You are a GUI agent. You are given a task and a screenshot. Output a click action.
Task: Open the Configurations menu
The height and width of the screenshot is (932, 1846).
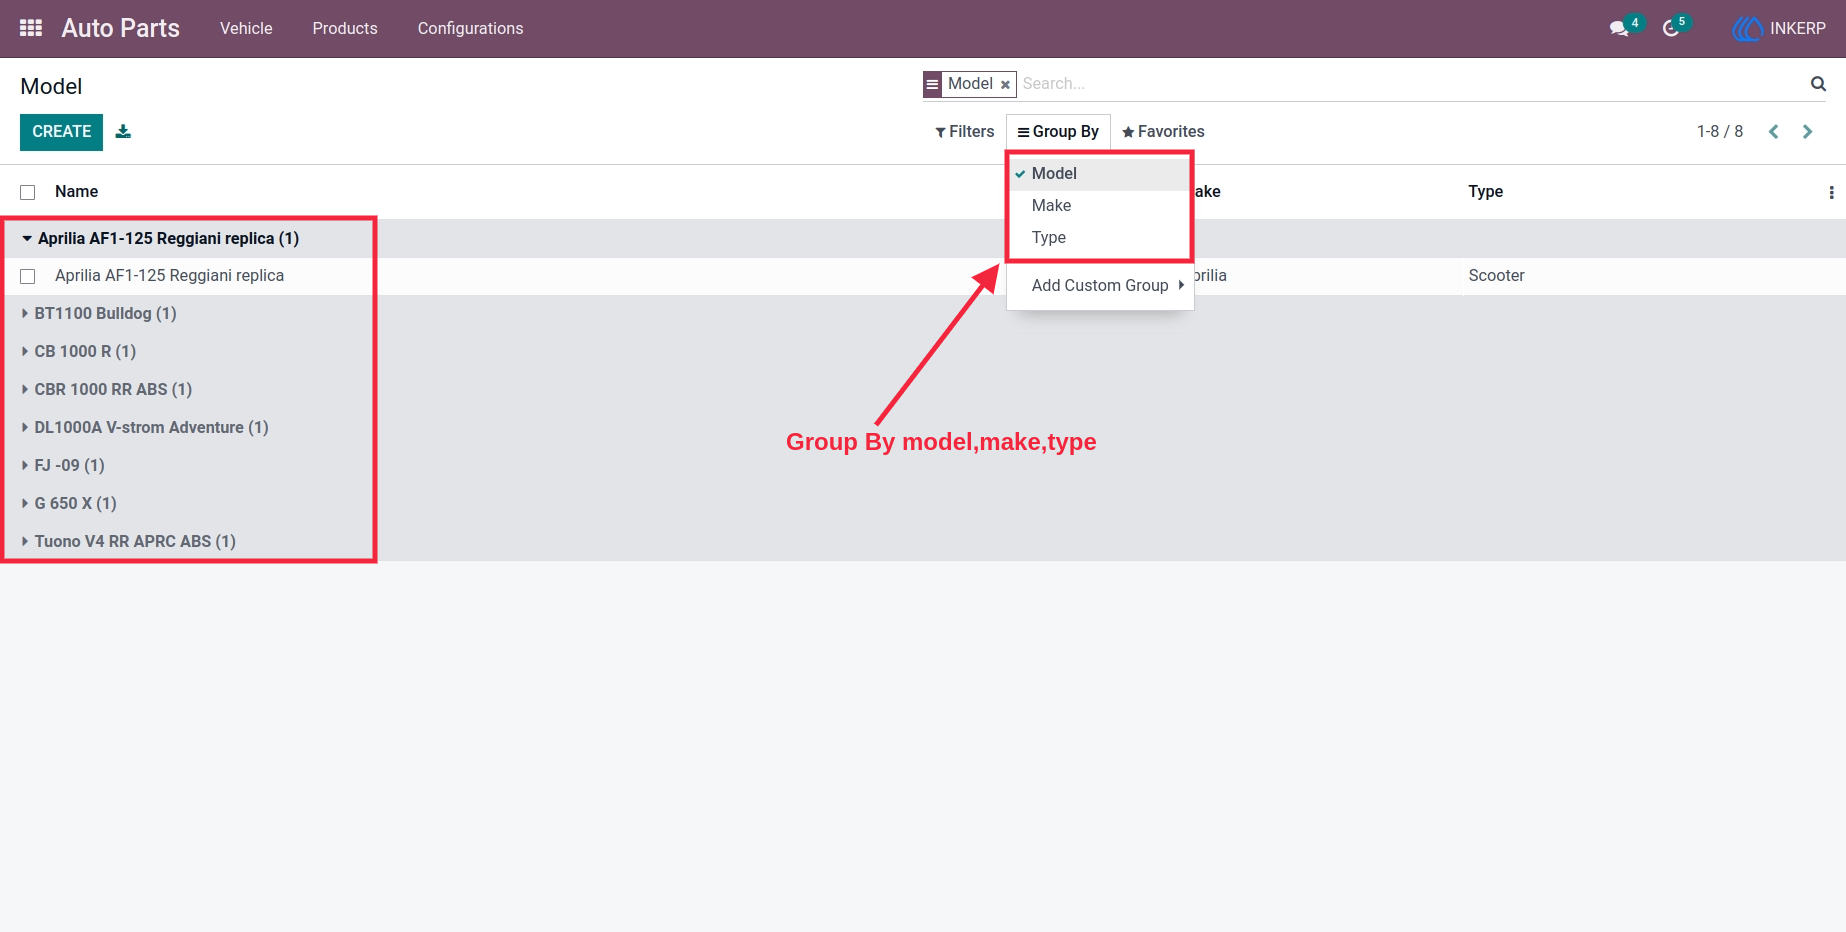coord(470,28)
